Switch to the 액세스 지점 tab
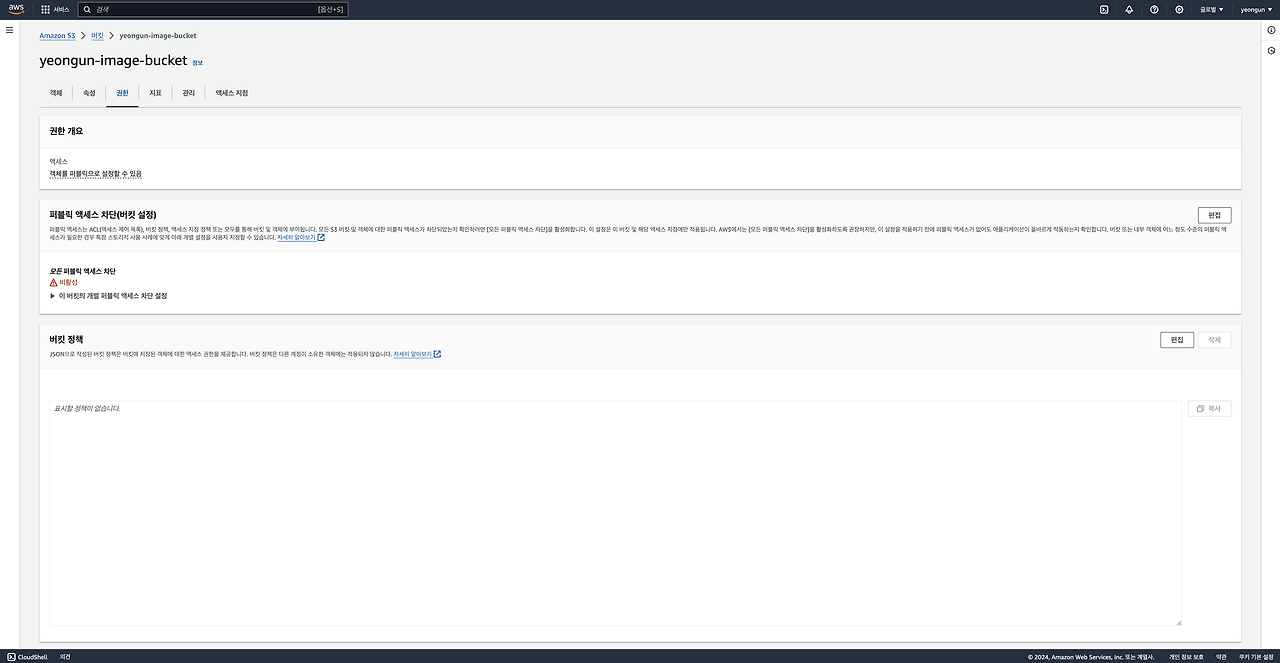The height and width of the screenshot is (663, 1280). (232, 93)
